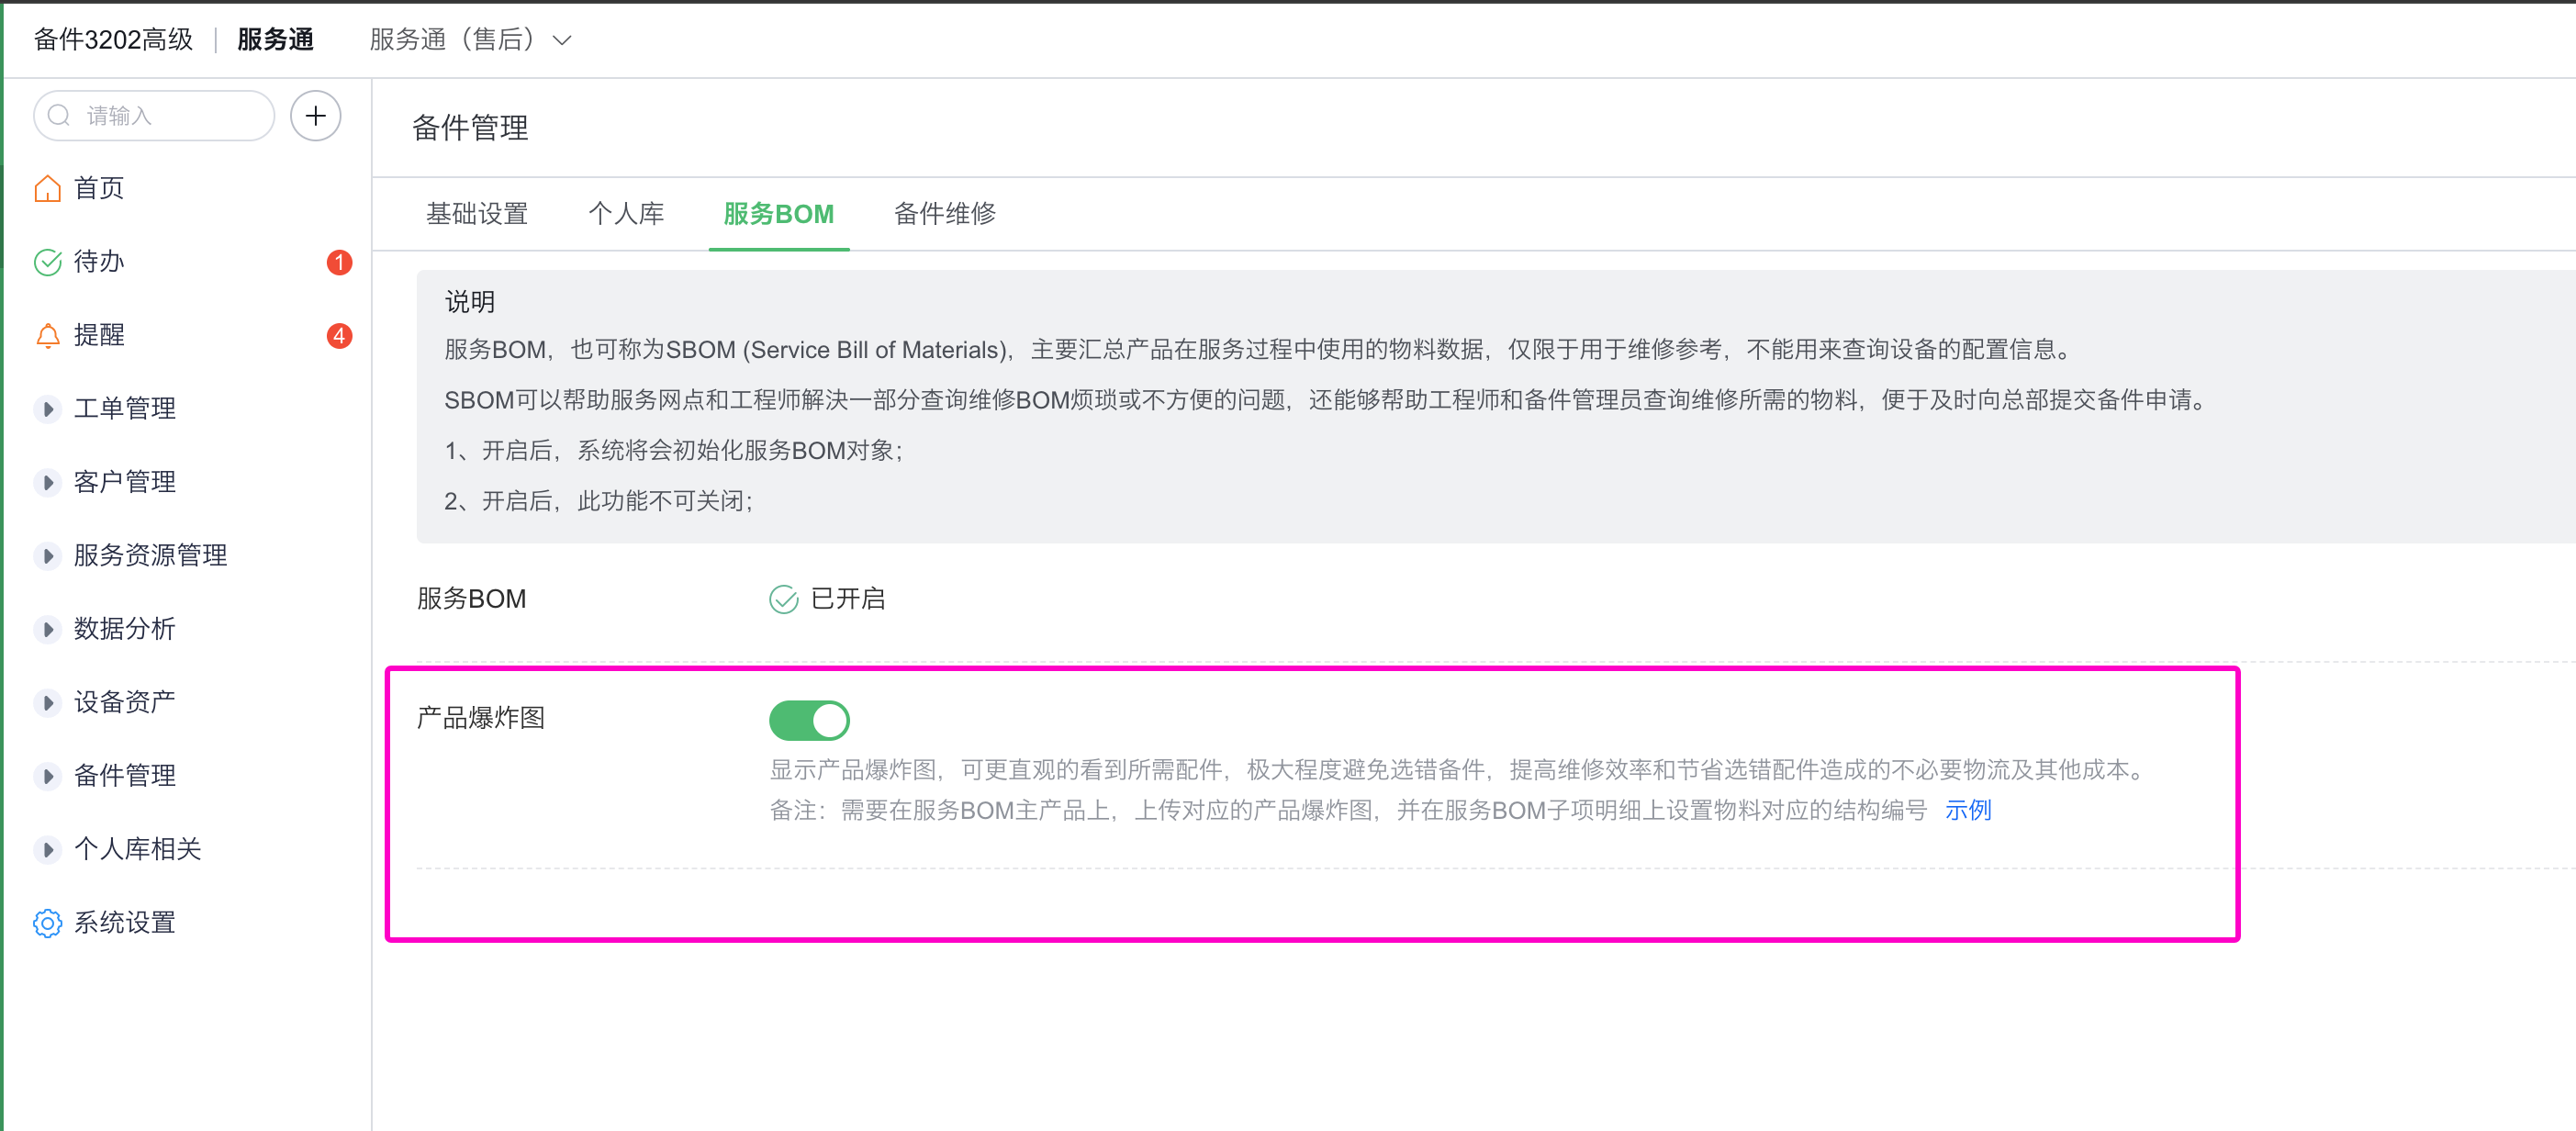2576x1131 pixels.
Task: Expand the 个人库相关 menu arrow
Action: coord(47,849)
